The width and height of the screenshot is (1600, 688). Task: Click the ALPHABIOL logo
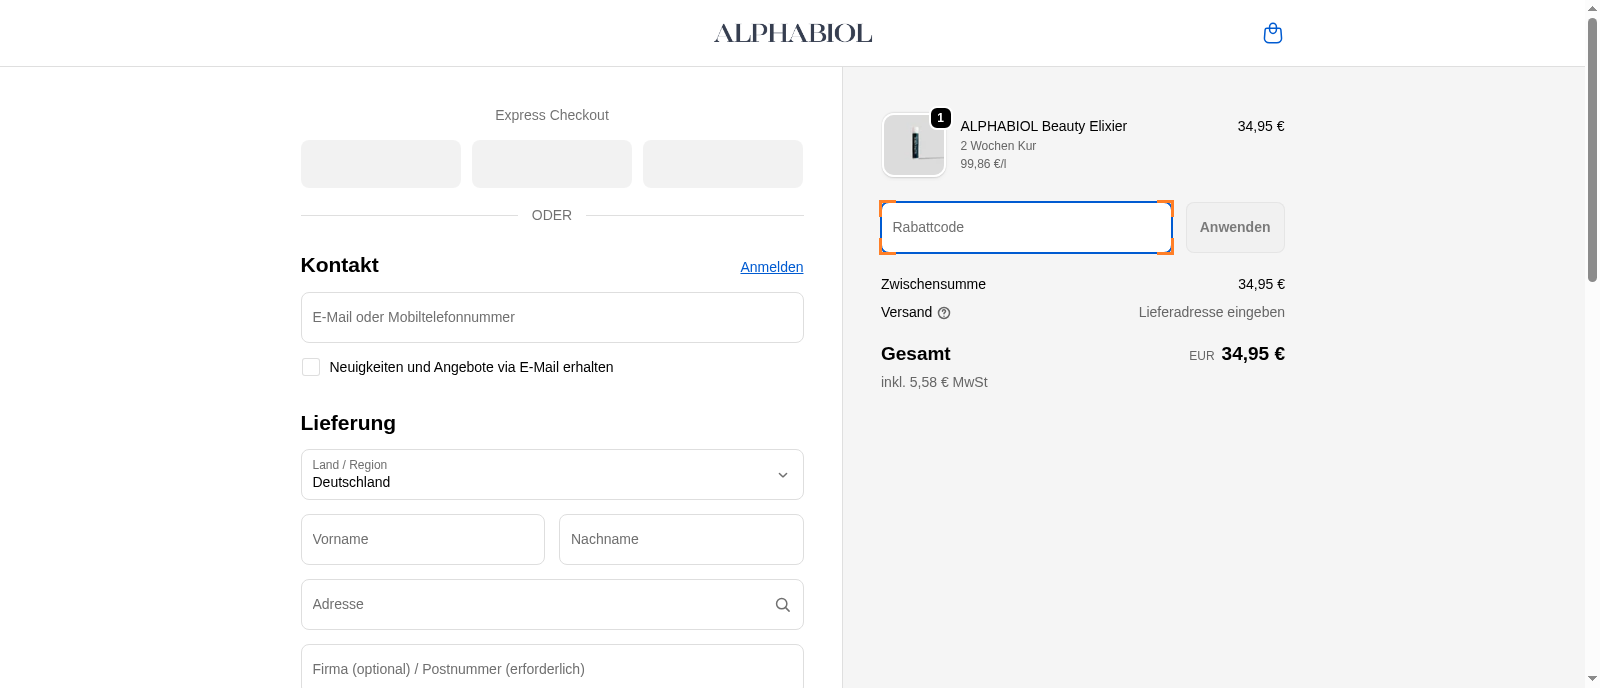point(793,33)
